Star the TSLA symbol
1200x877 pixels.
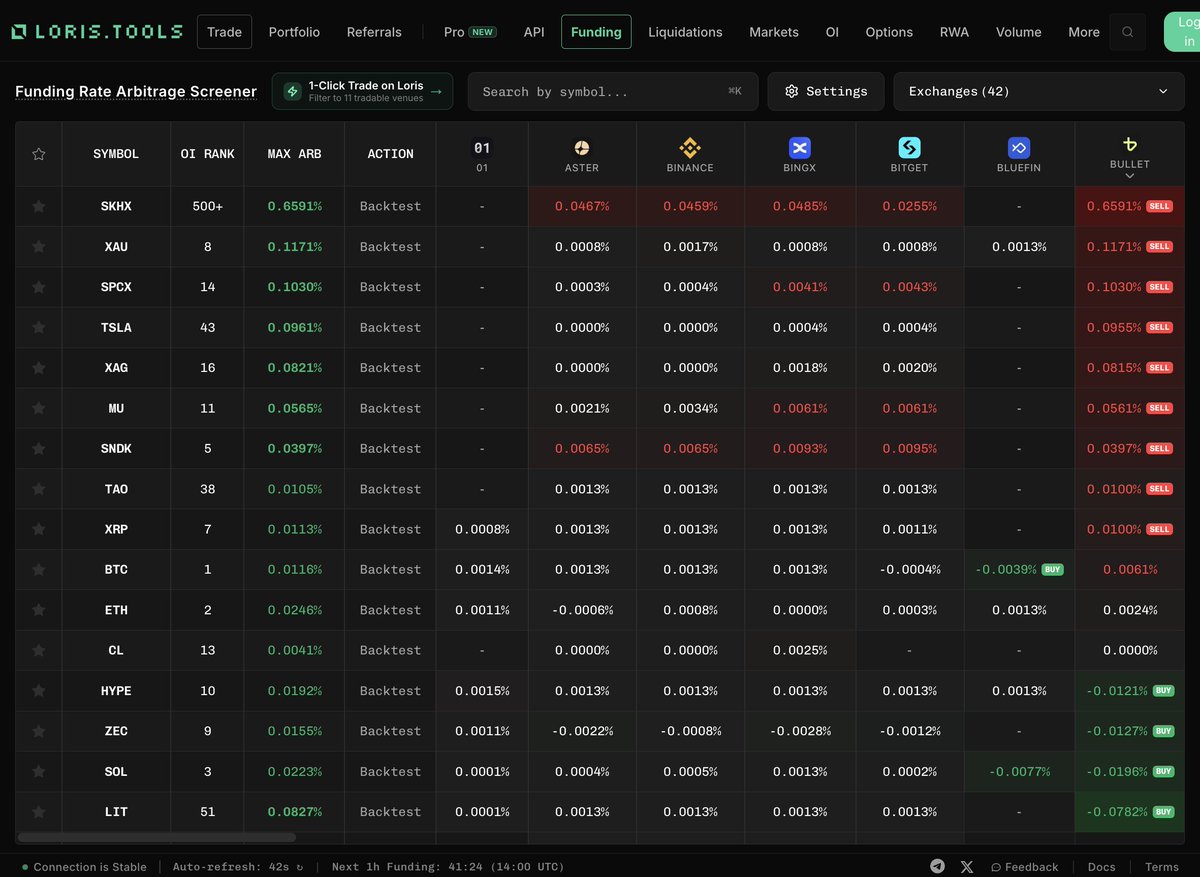coord(39,327)
